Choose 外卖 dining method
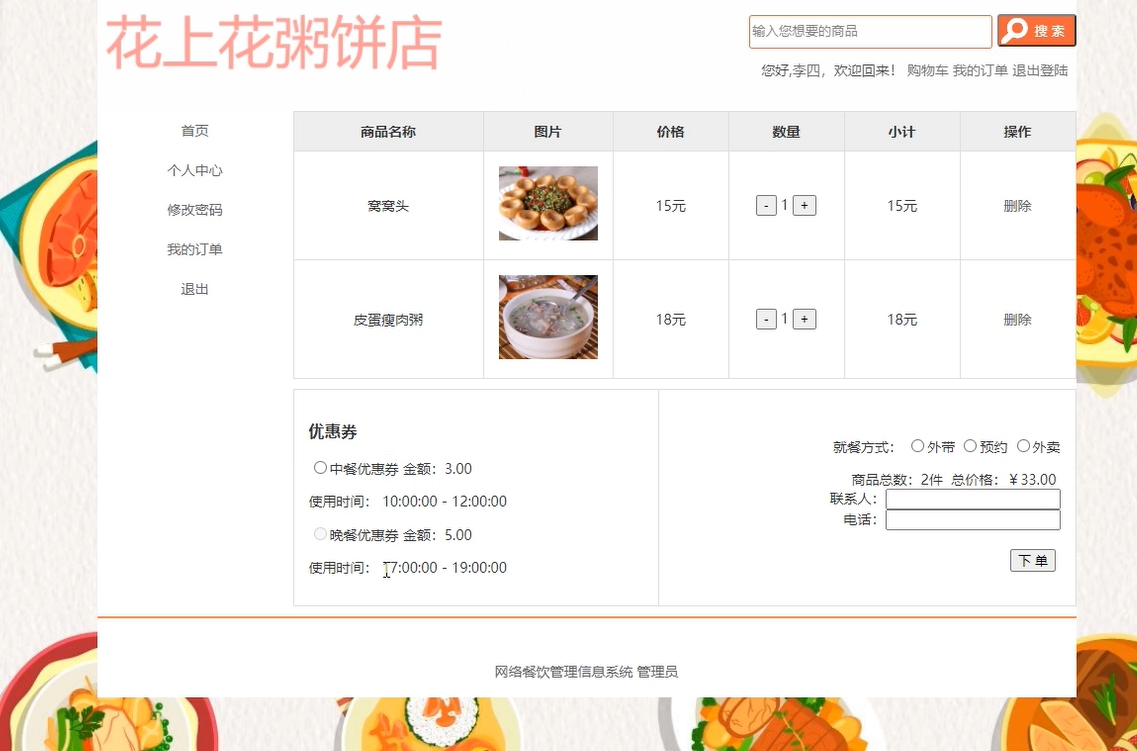 pos(1023,446)
